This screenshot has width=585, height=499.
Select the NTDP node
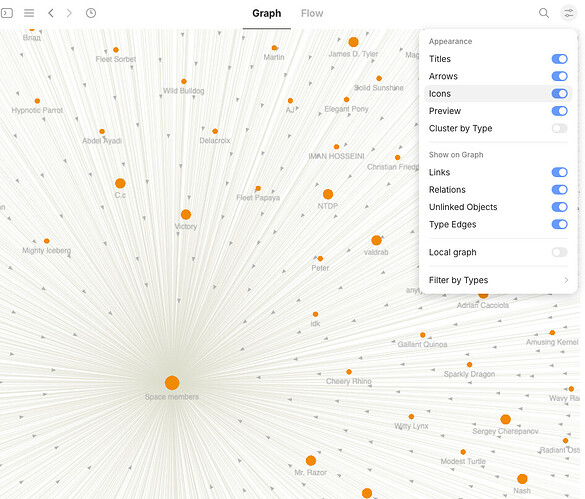(x=328, y=194)
